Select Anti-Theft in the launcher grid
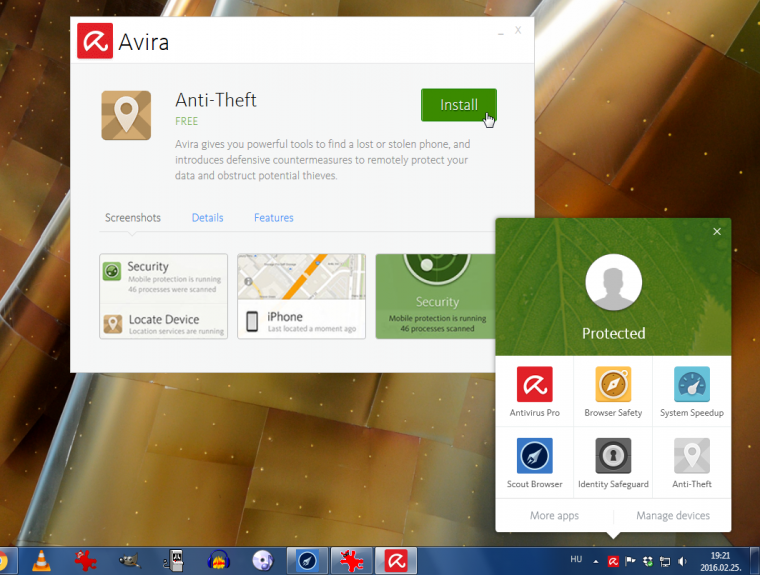Image resolution: width=760 pixels, height=575 pixels. tap(692, 463)
